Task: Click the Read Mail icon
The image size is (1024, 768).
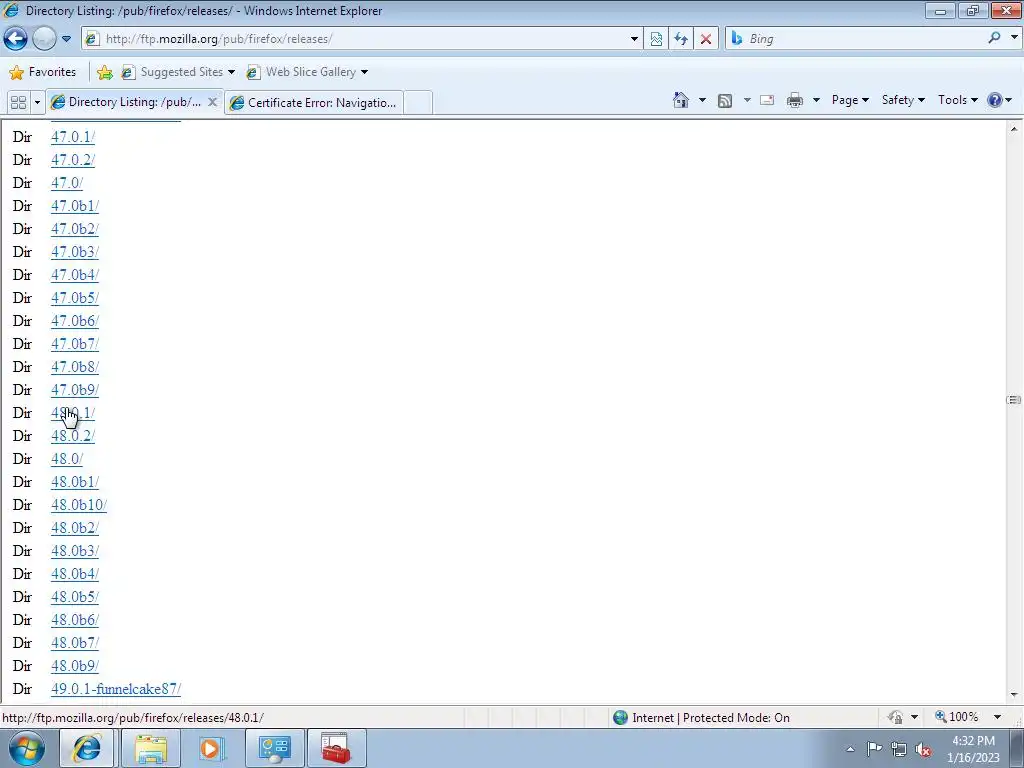Action: coord(767,100)
